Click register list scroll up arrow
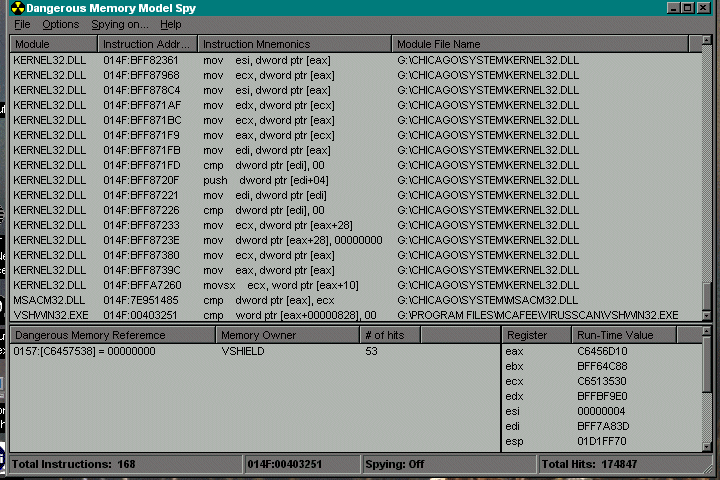Viewport: 720px width, 480px height. tap(707, 331)
